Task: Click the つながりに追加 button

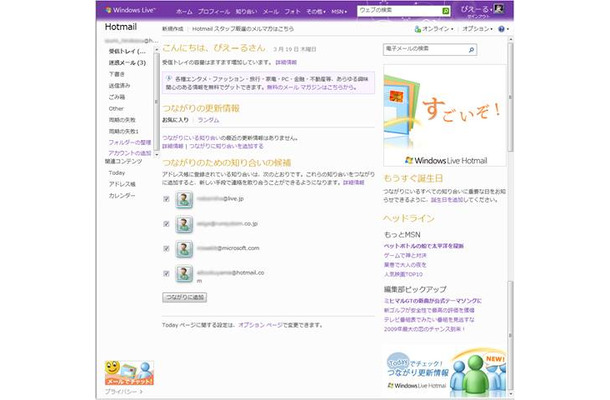Action: tap(184, 297)
